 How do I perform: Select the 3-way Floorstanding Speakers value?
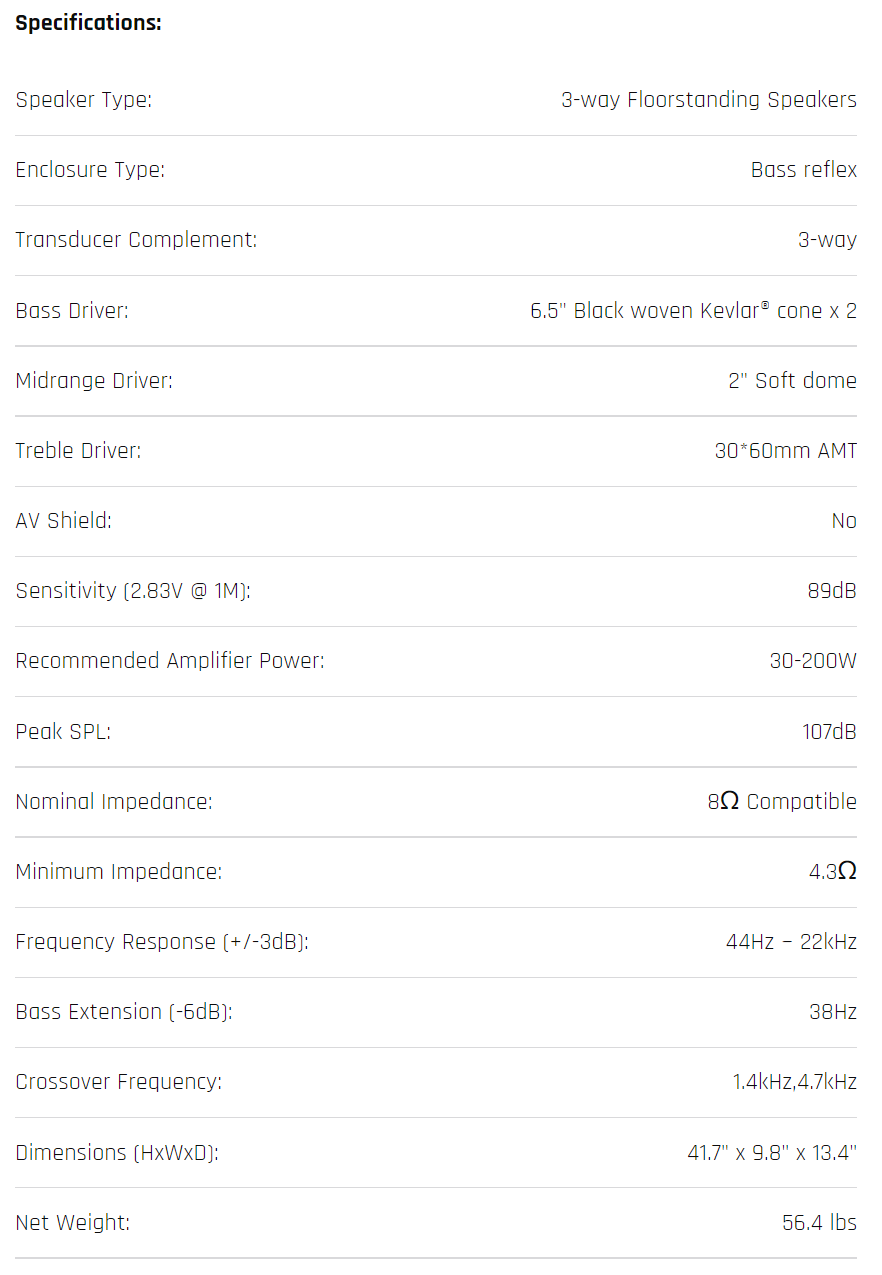708,100
